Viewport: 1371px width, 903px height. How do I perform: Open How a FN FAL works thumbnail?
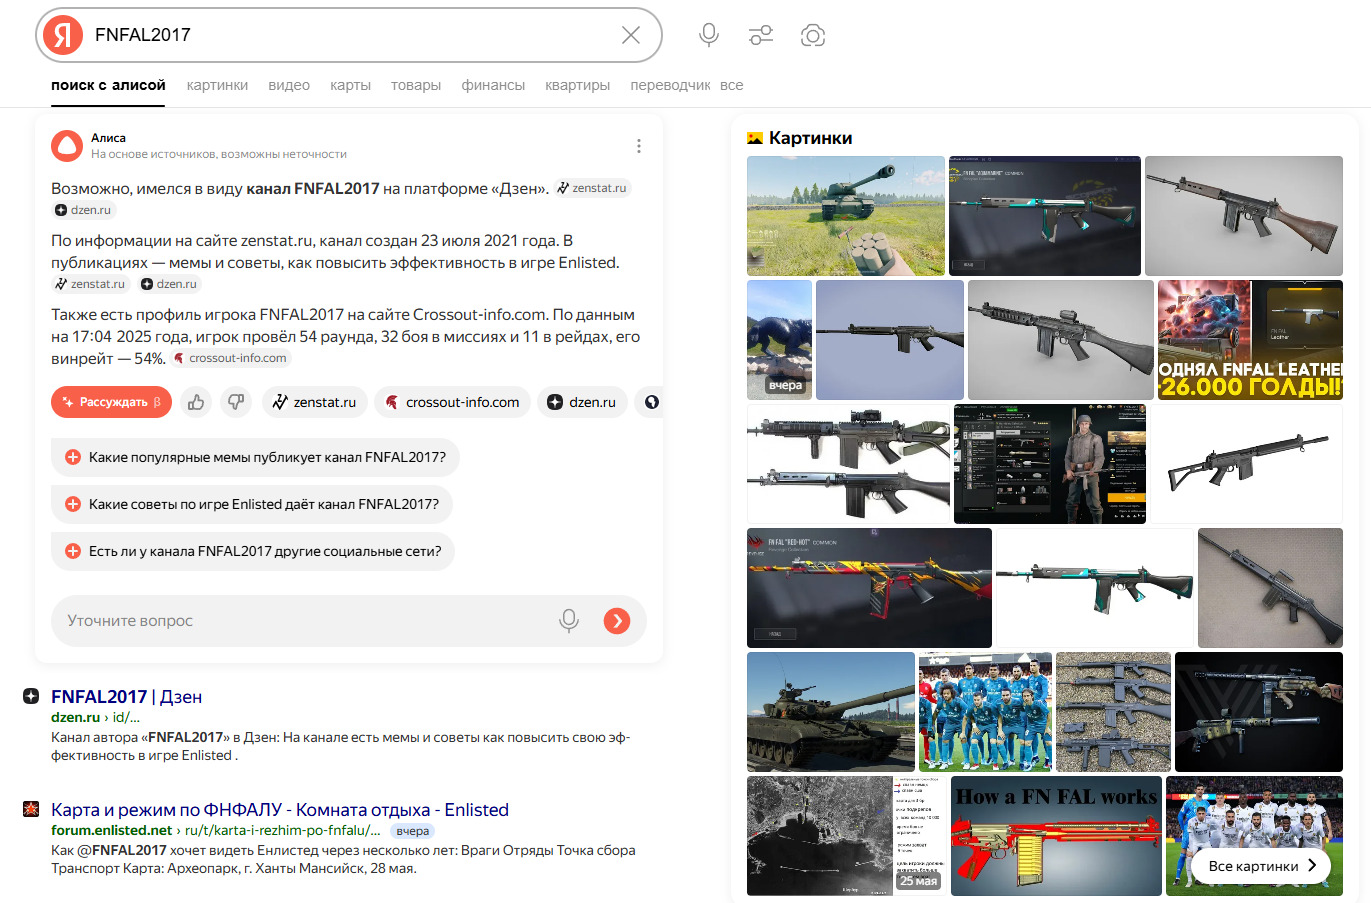[x=1056, y=836]
